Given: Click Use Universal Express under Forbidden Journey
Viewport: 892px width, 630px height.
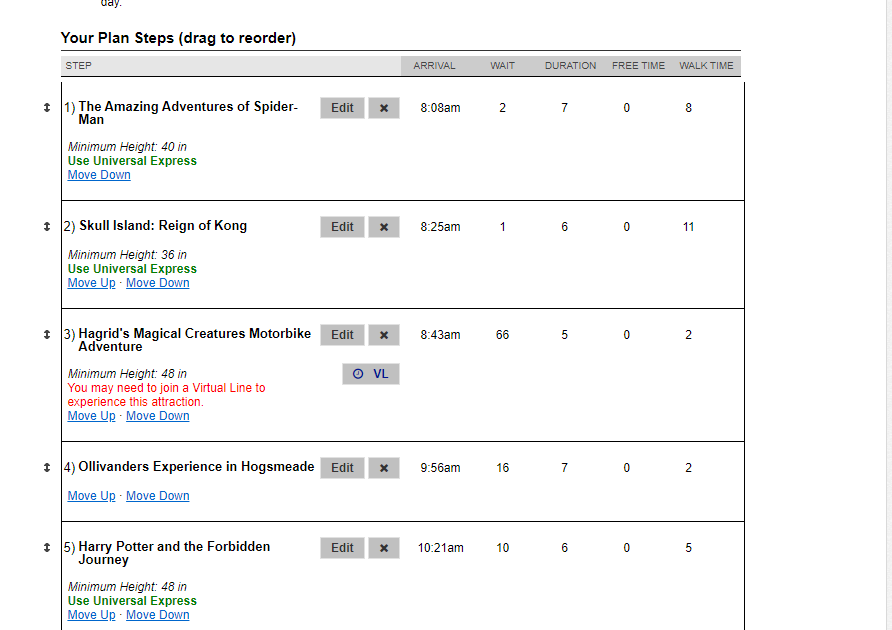Looking at the screenshot, I should coord(132,601).
